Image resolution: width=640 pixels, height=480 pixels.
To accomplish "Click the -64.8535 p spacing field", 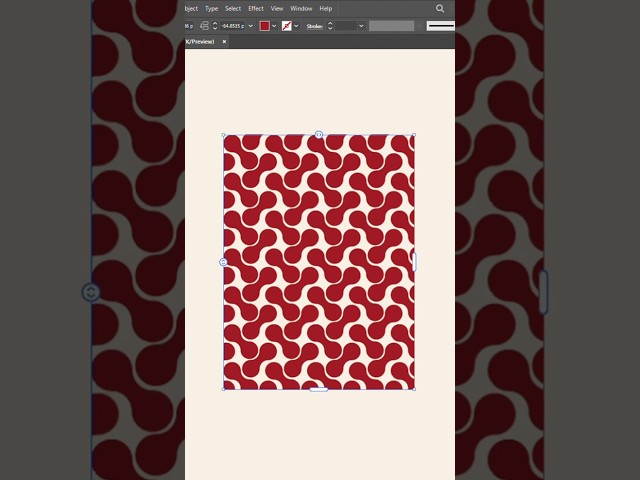I will 233,26.
